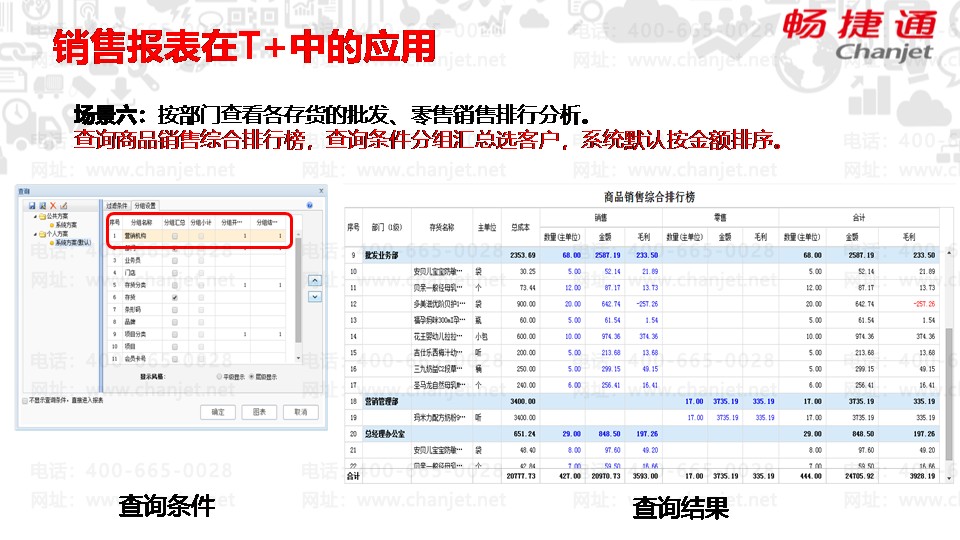960x540 pixels.
Task: Click the 分组名称 column header
Action: (141, 222)
